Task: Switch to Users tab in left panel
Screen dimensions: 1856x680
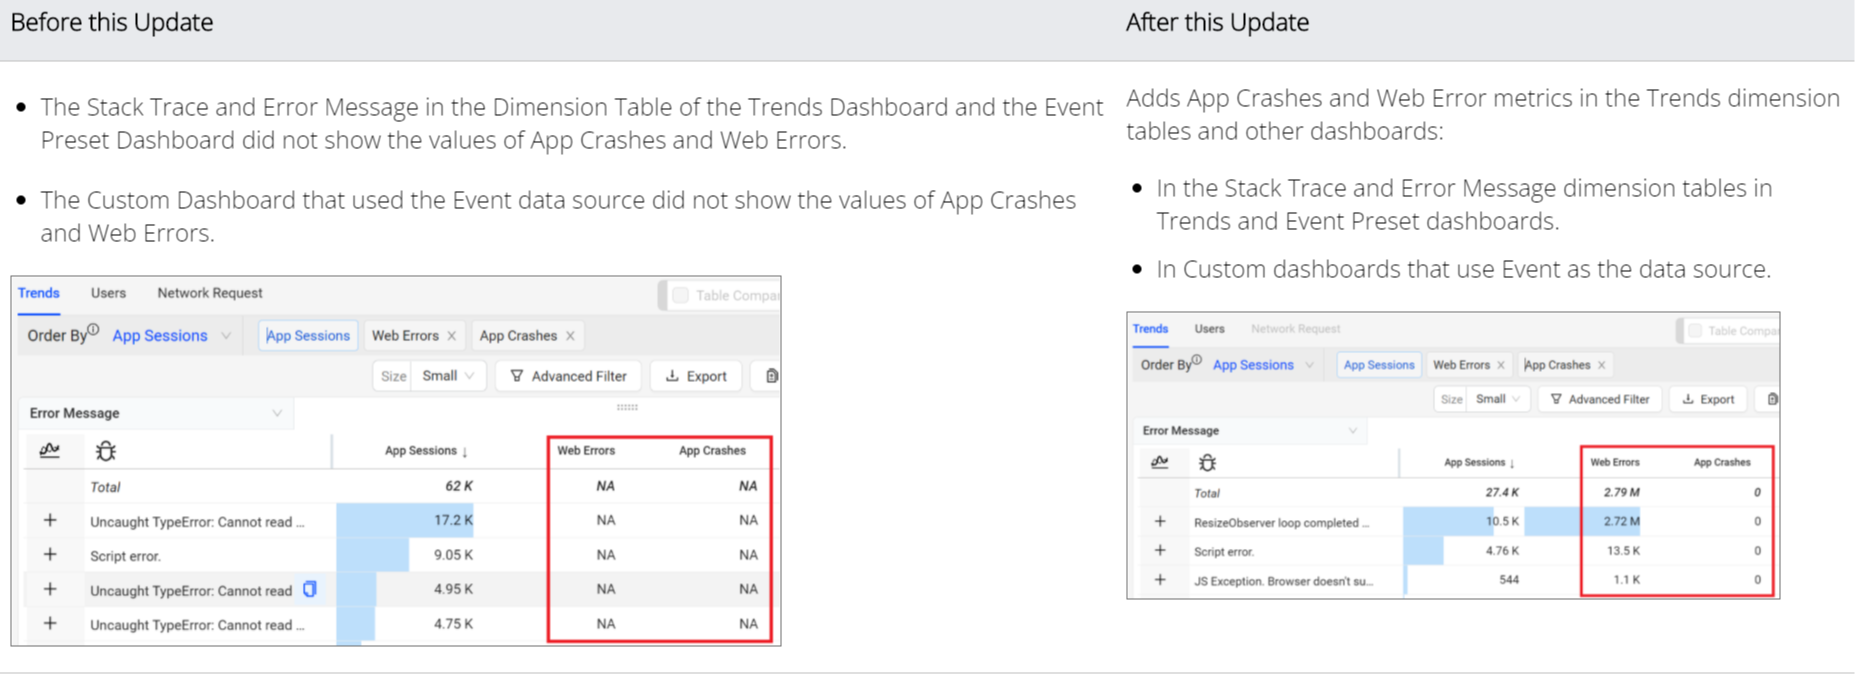Action: coord(108,293)
